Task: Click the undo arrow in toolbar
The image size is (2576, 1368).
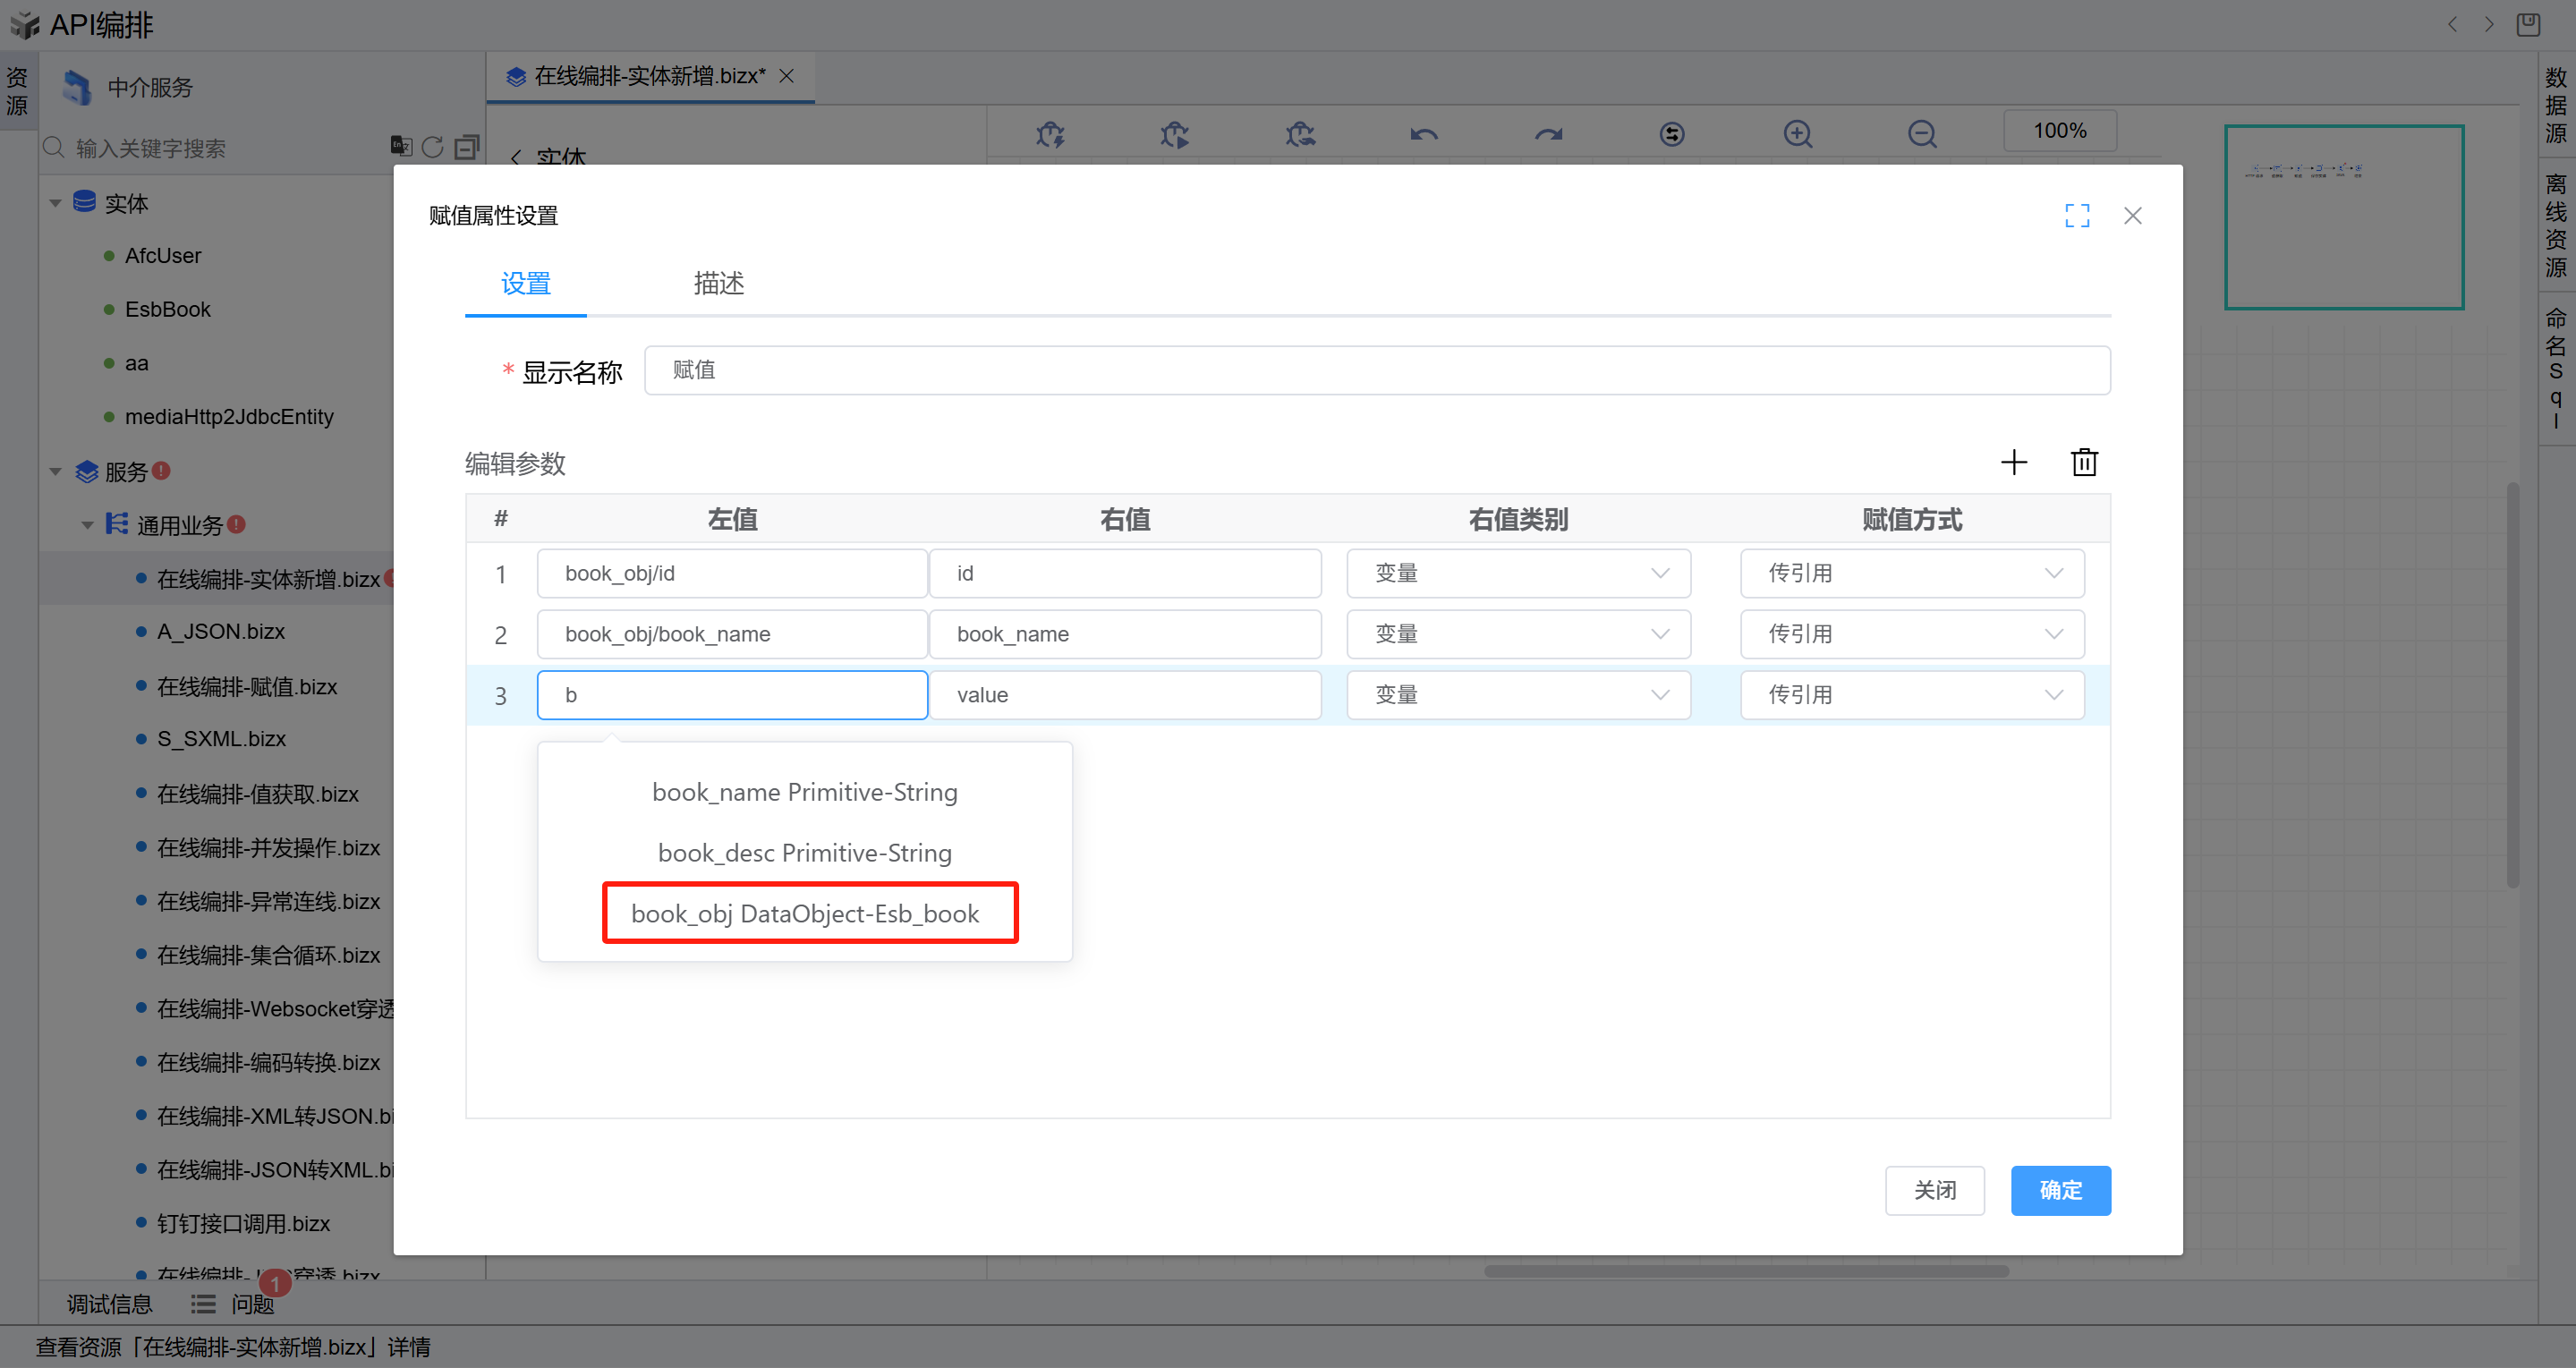Action: 1424,133
